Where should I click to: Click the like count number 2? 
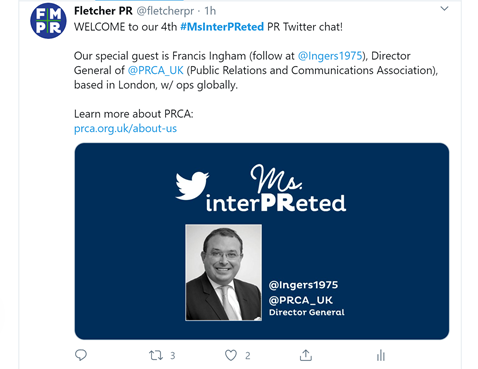coord(248,356)
